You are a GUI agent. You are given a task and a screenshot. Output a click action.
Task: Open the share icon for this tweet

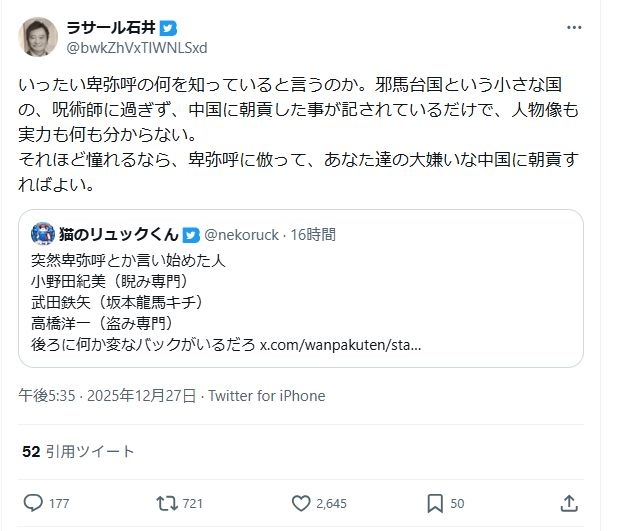pos(568,502)
